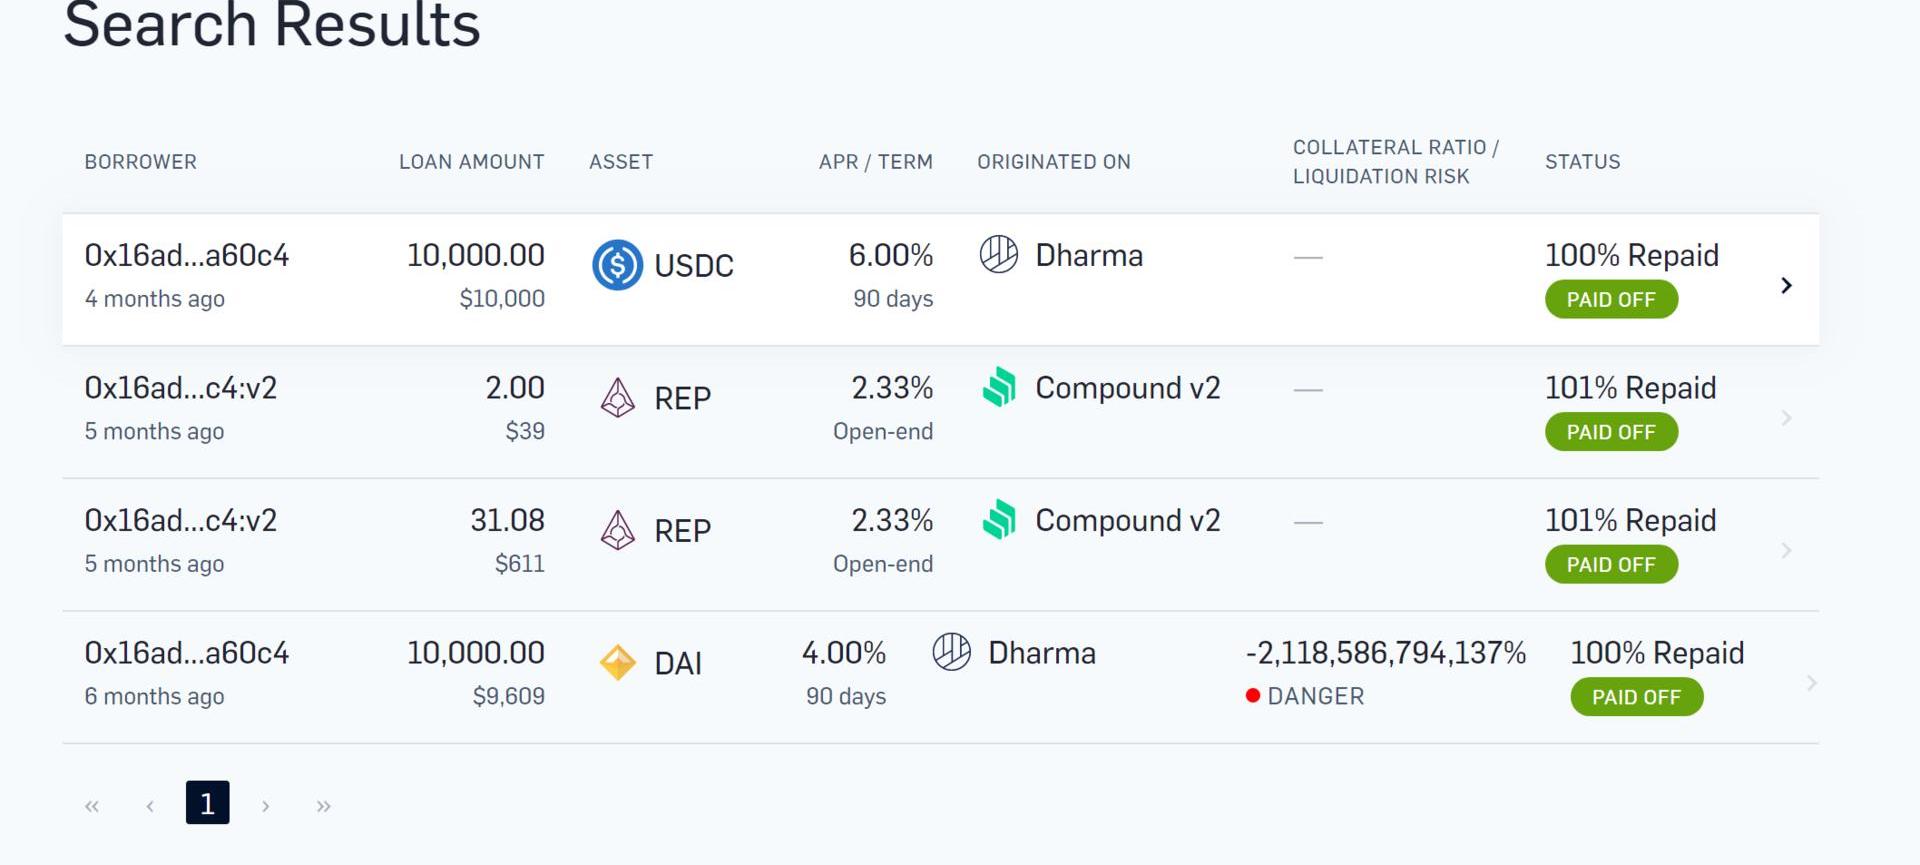The image size is (1920, 865).
Task: Go to previous results page
Action: [150, 806]
